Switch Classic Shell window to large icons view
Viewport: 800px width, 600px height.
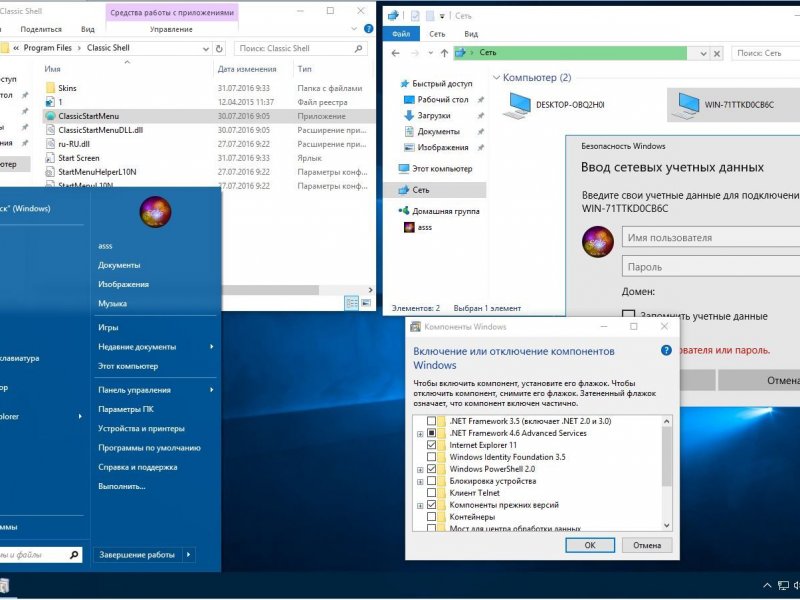tap(366, 303)
